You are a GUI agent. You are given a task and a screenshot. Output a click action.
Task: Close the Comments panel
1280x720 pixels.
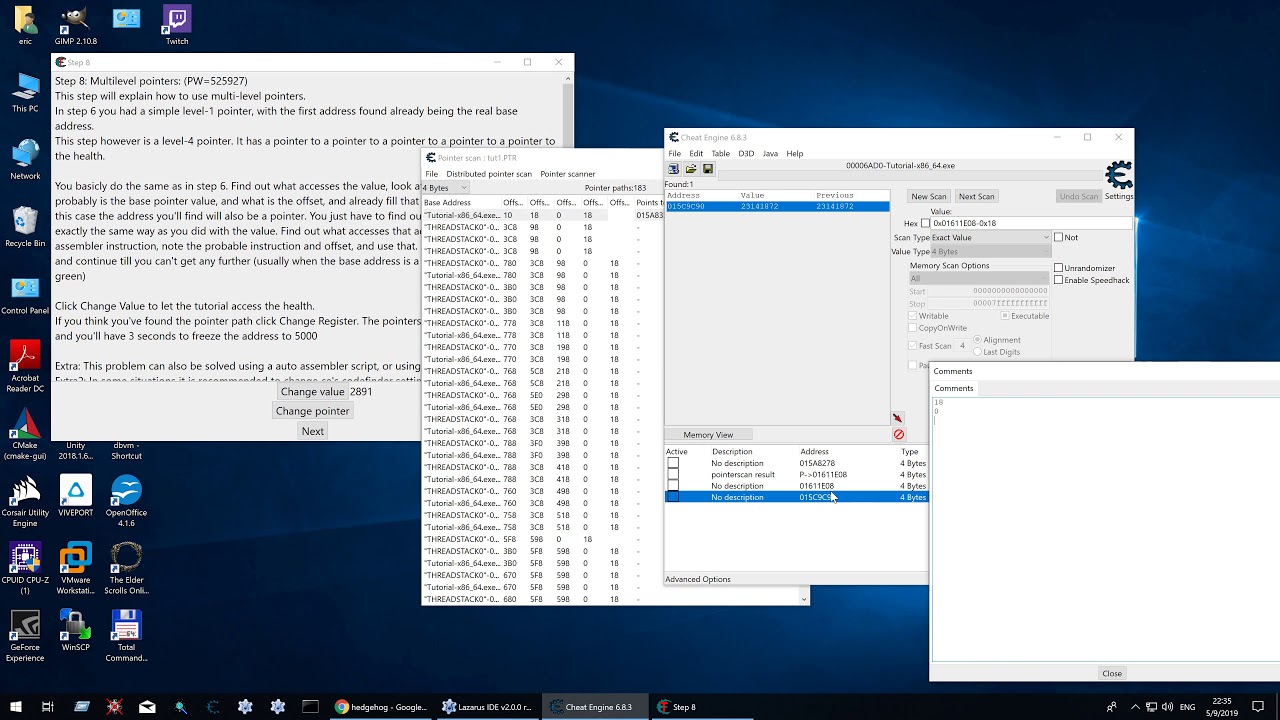coord(1112,673)
